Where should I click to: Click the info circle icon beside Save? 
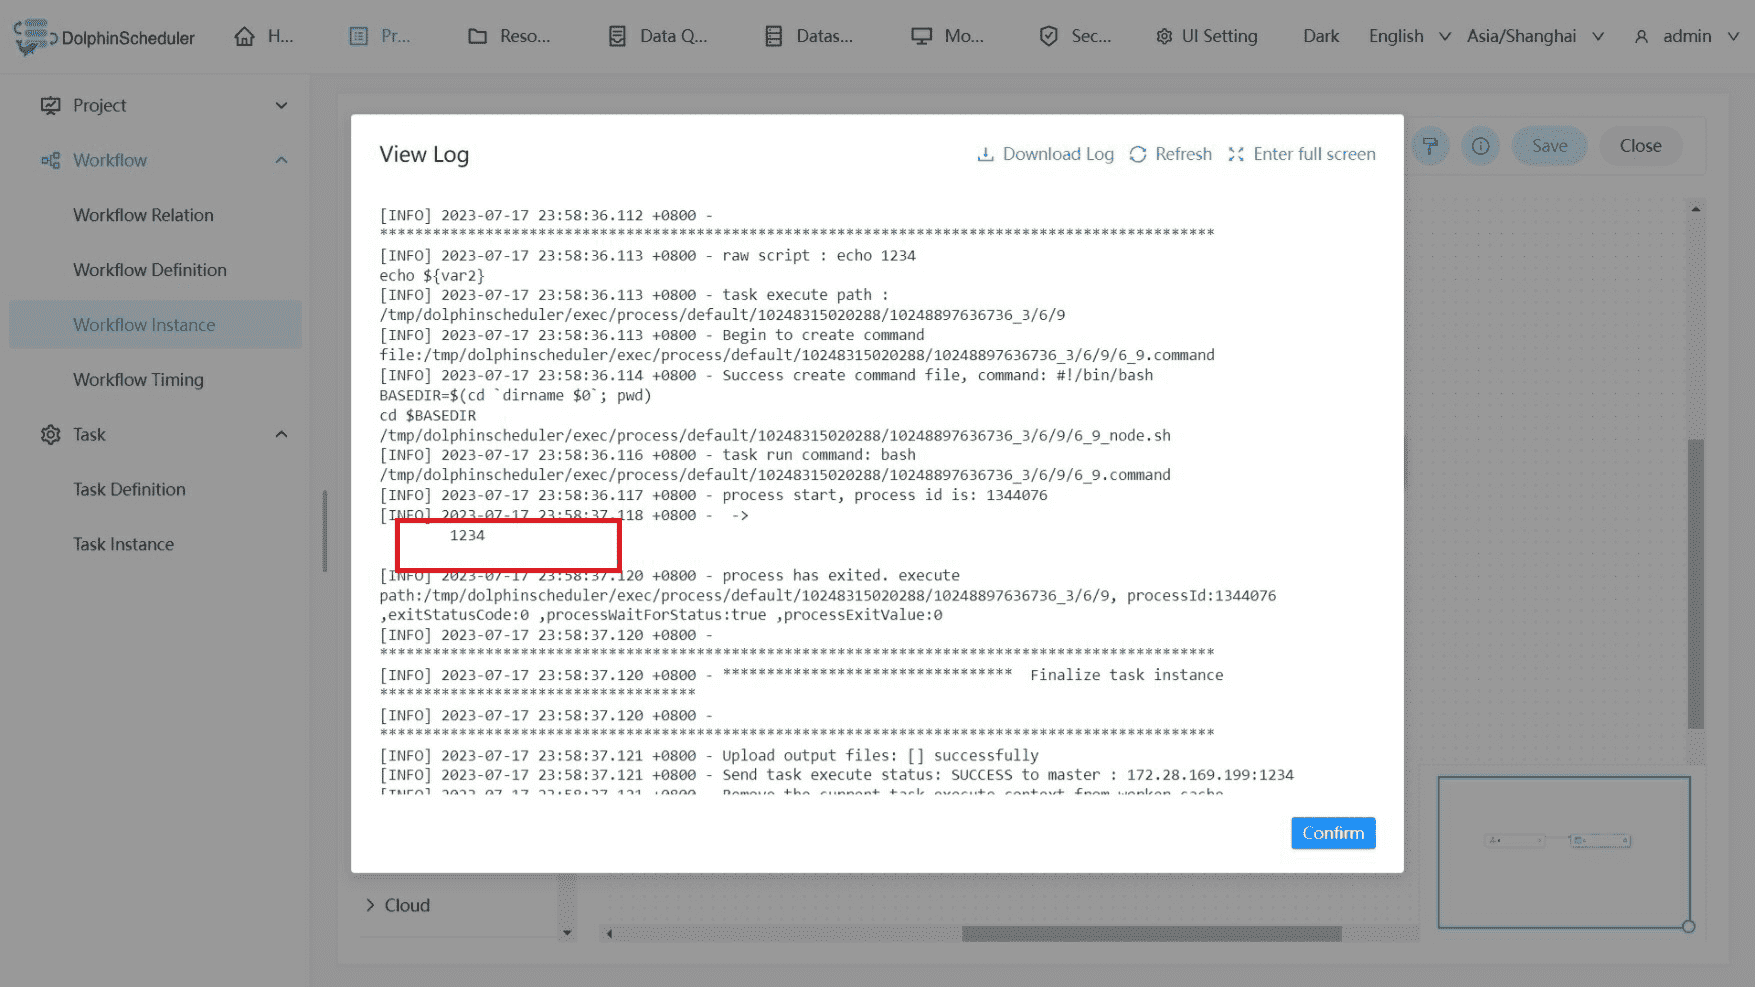tap(1480, 146)
